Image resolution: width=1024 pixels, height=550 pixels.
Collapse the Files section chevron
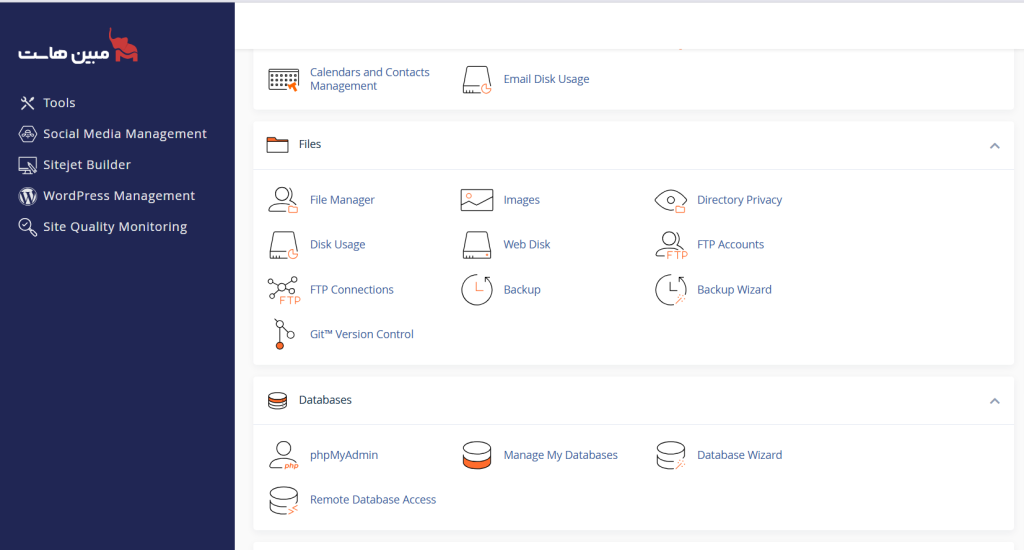coord(995,146)
